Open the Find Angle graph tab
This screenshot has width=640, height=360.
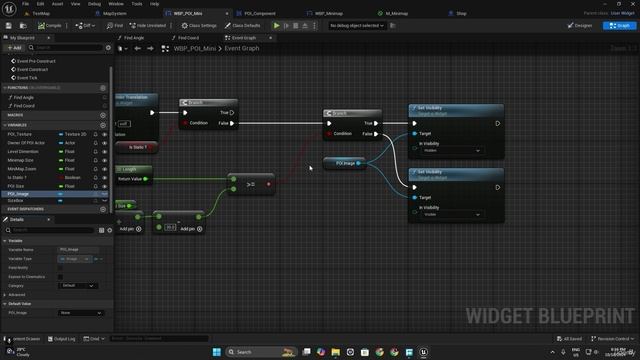(134, 38)
